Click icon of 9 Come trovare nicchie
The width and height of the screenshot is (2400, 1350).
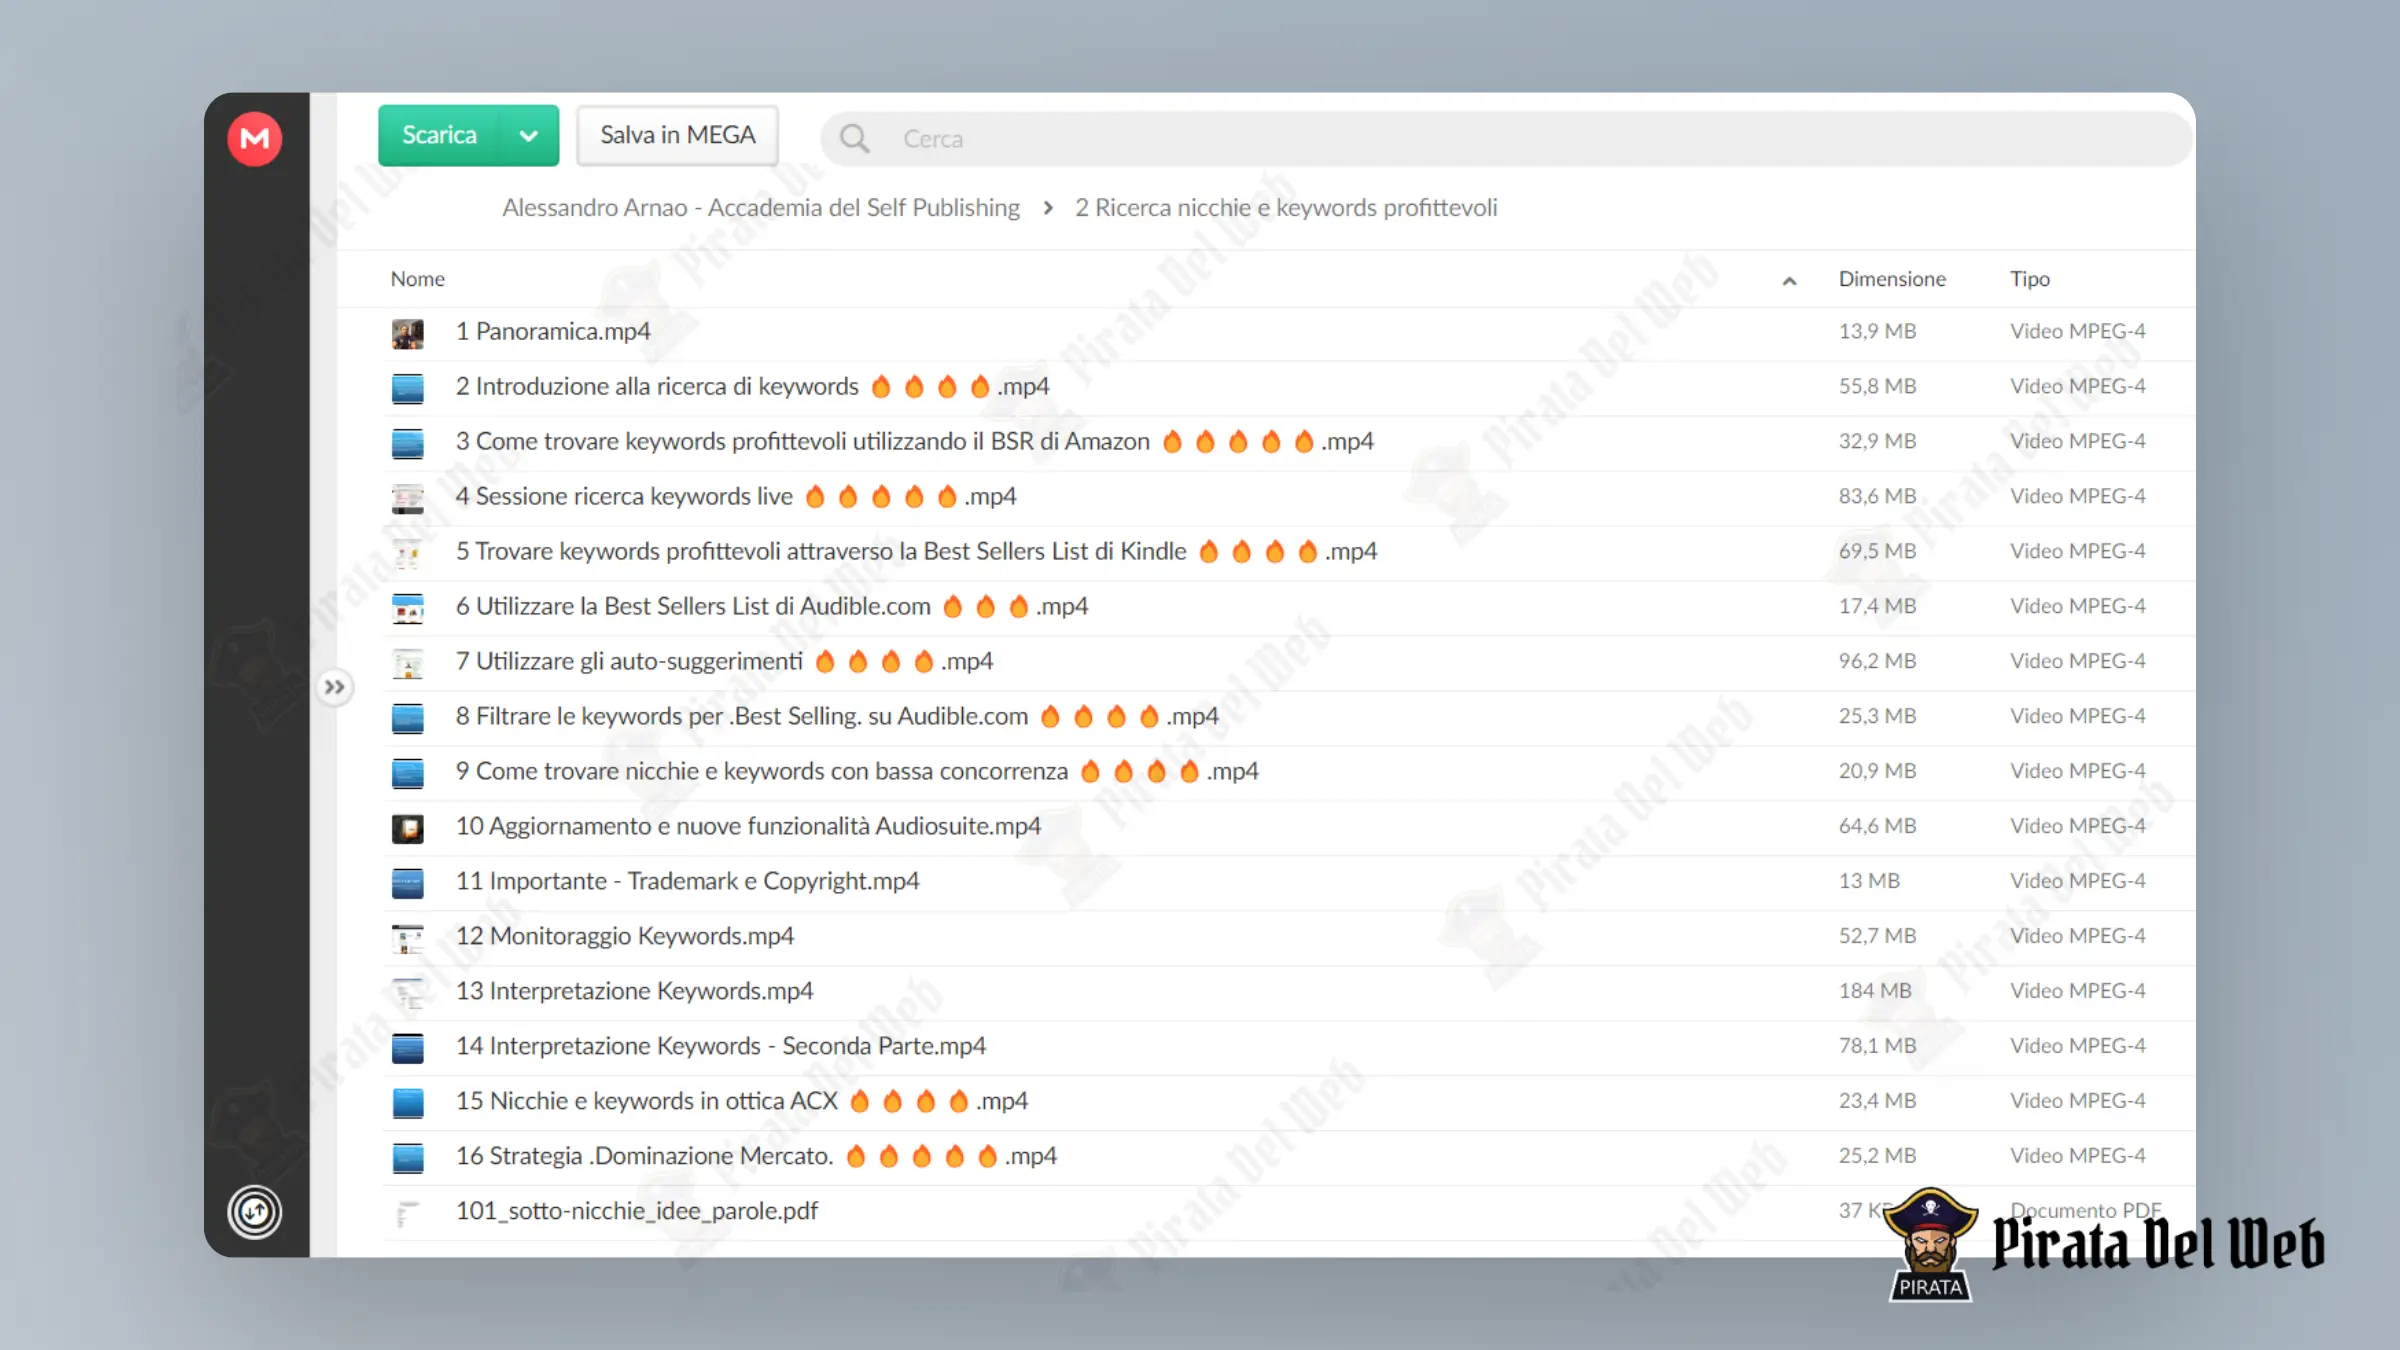[407, 773]
